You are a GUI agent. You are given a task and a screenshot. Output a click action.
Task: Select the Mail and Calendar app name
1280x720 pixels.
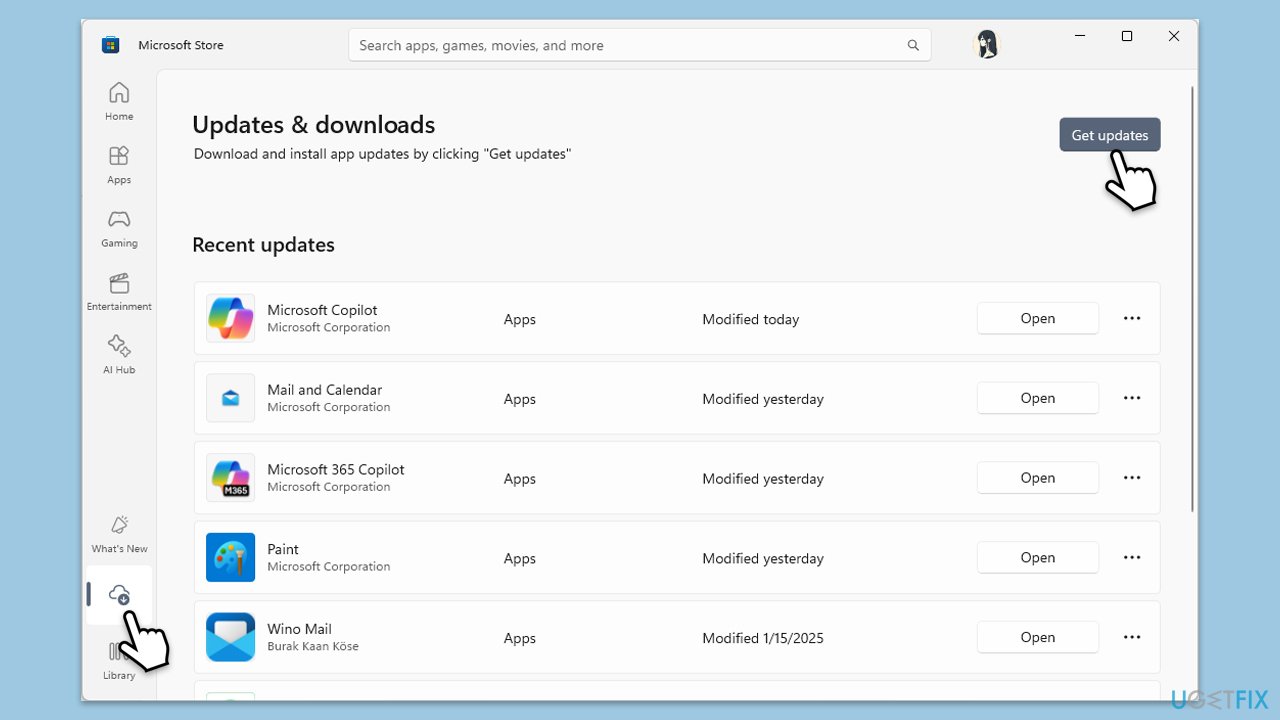click(x=324, y=390)
